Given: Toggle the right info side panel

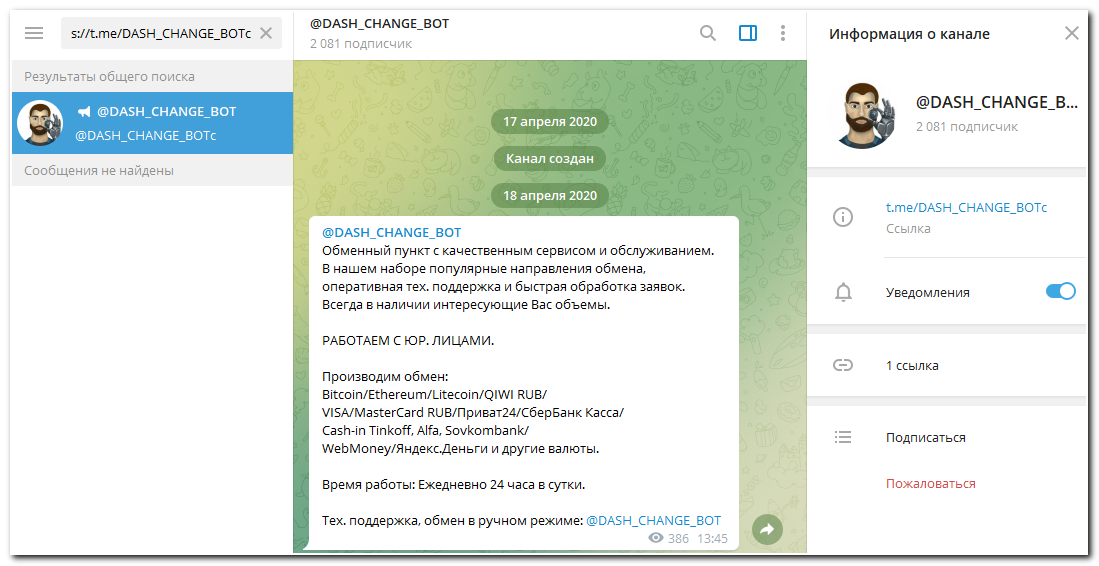Looking at the screenshot, I should coord(748,33).
